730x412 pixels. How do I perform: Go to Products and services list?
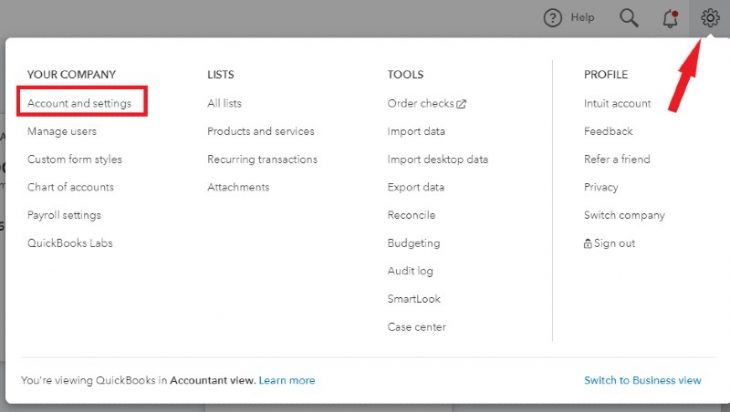261,131
